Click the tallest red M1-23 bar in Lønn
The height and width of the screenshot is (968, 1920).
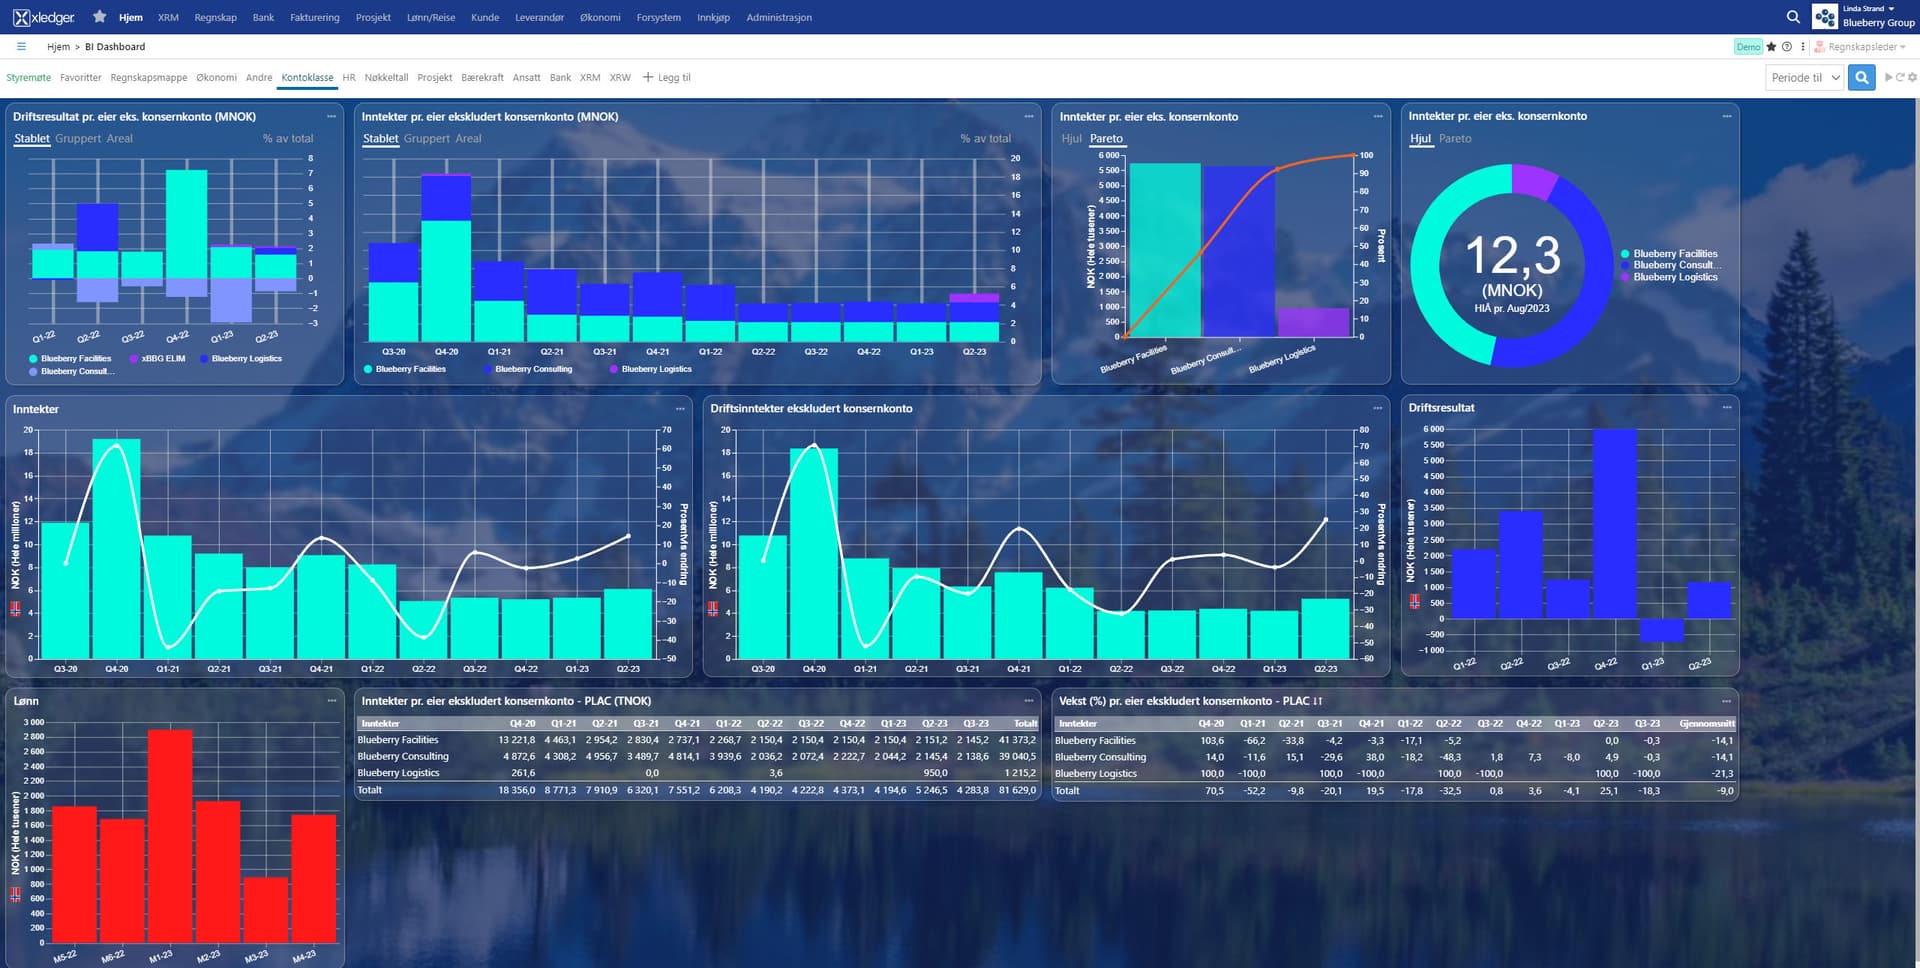[170, 836]
